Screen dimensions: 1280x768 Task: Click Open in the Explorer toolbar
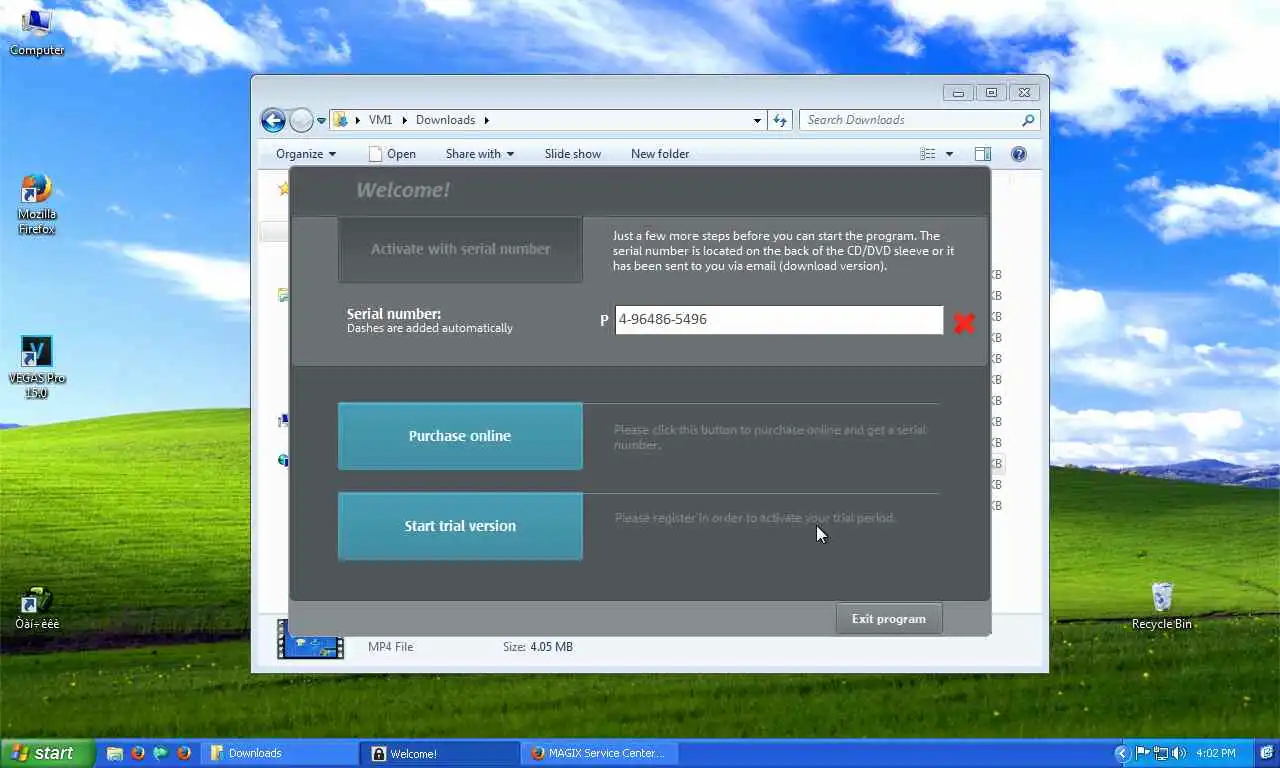tap(391, 154)
